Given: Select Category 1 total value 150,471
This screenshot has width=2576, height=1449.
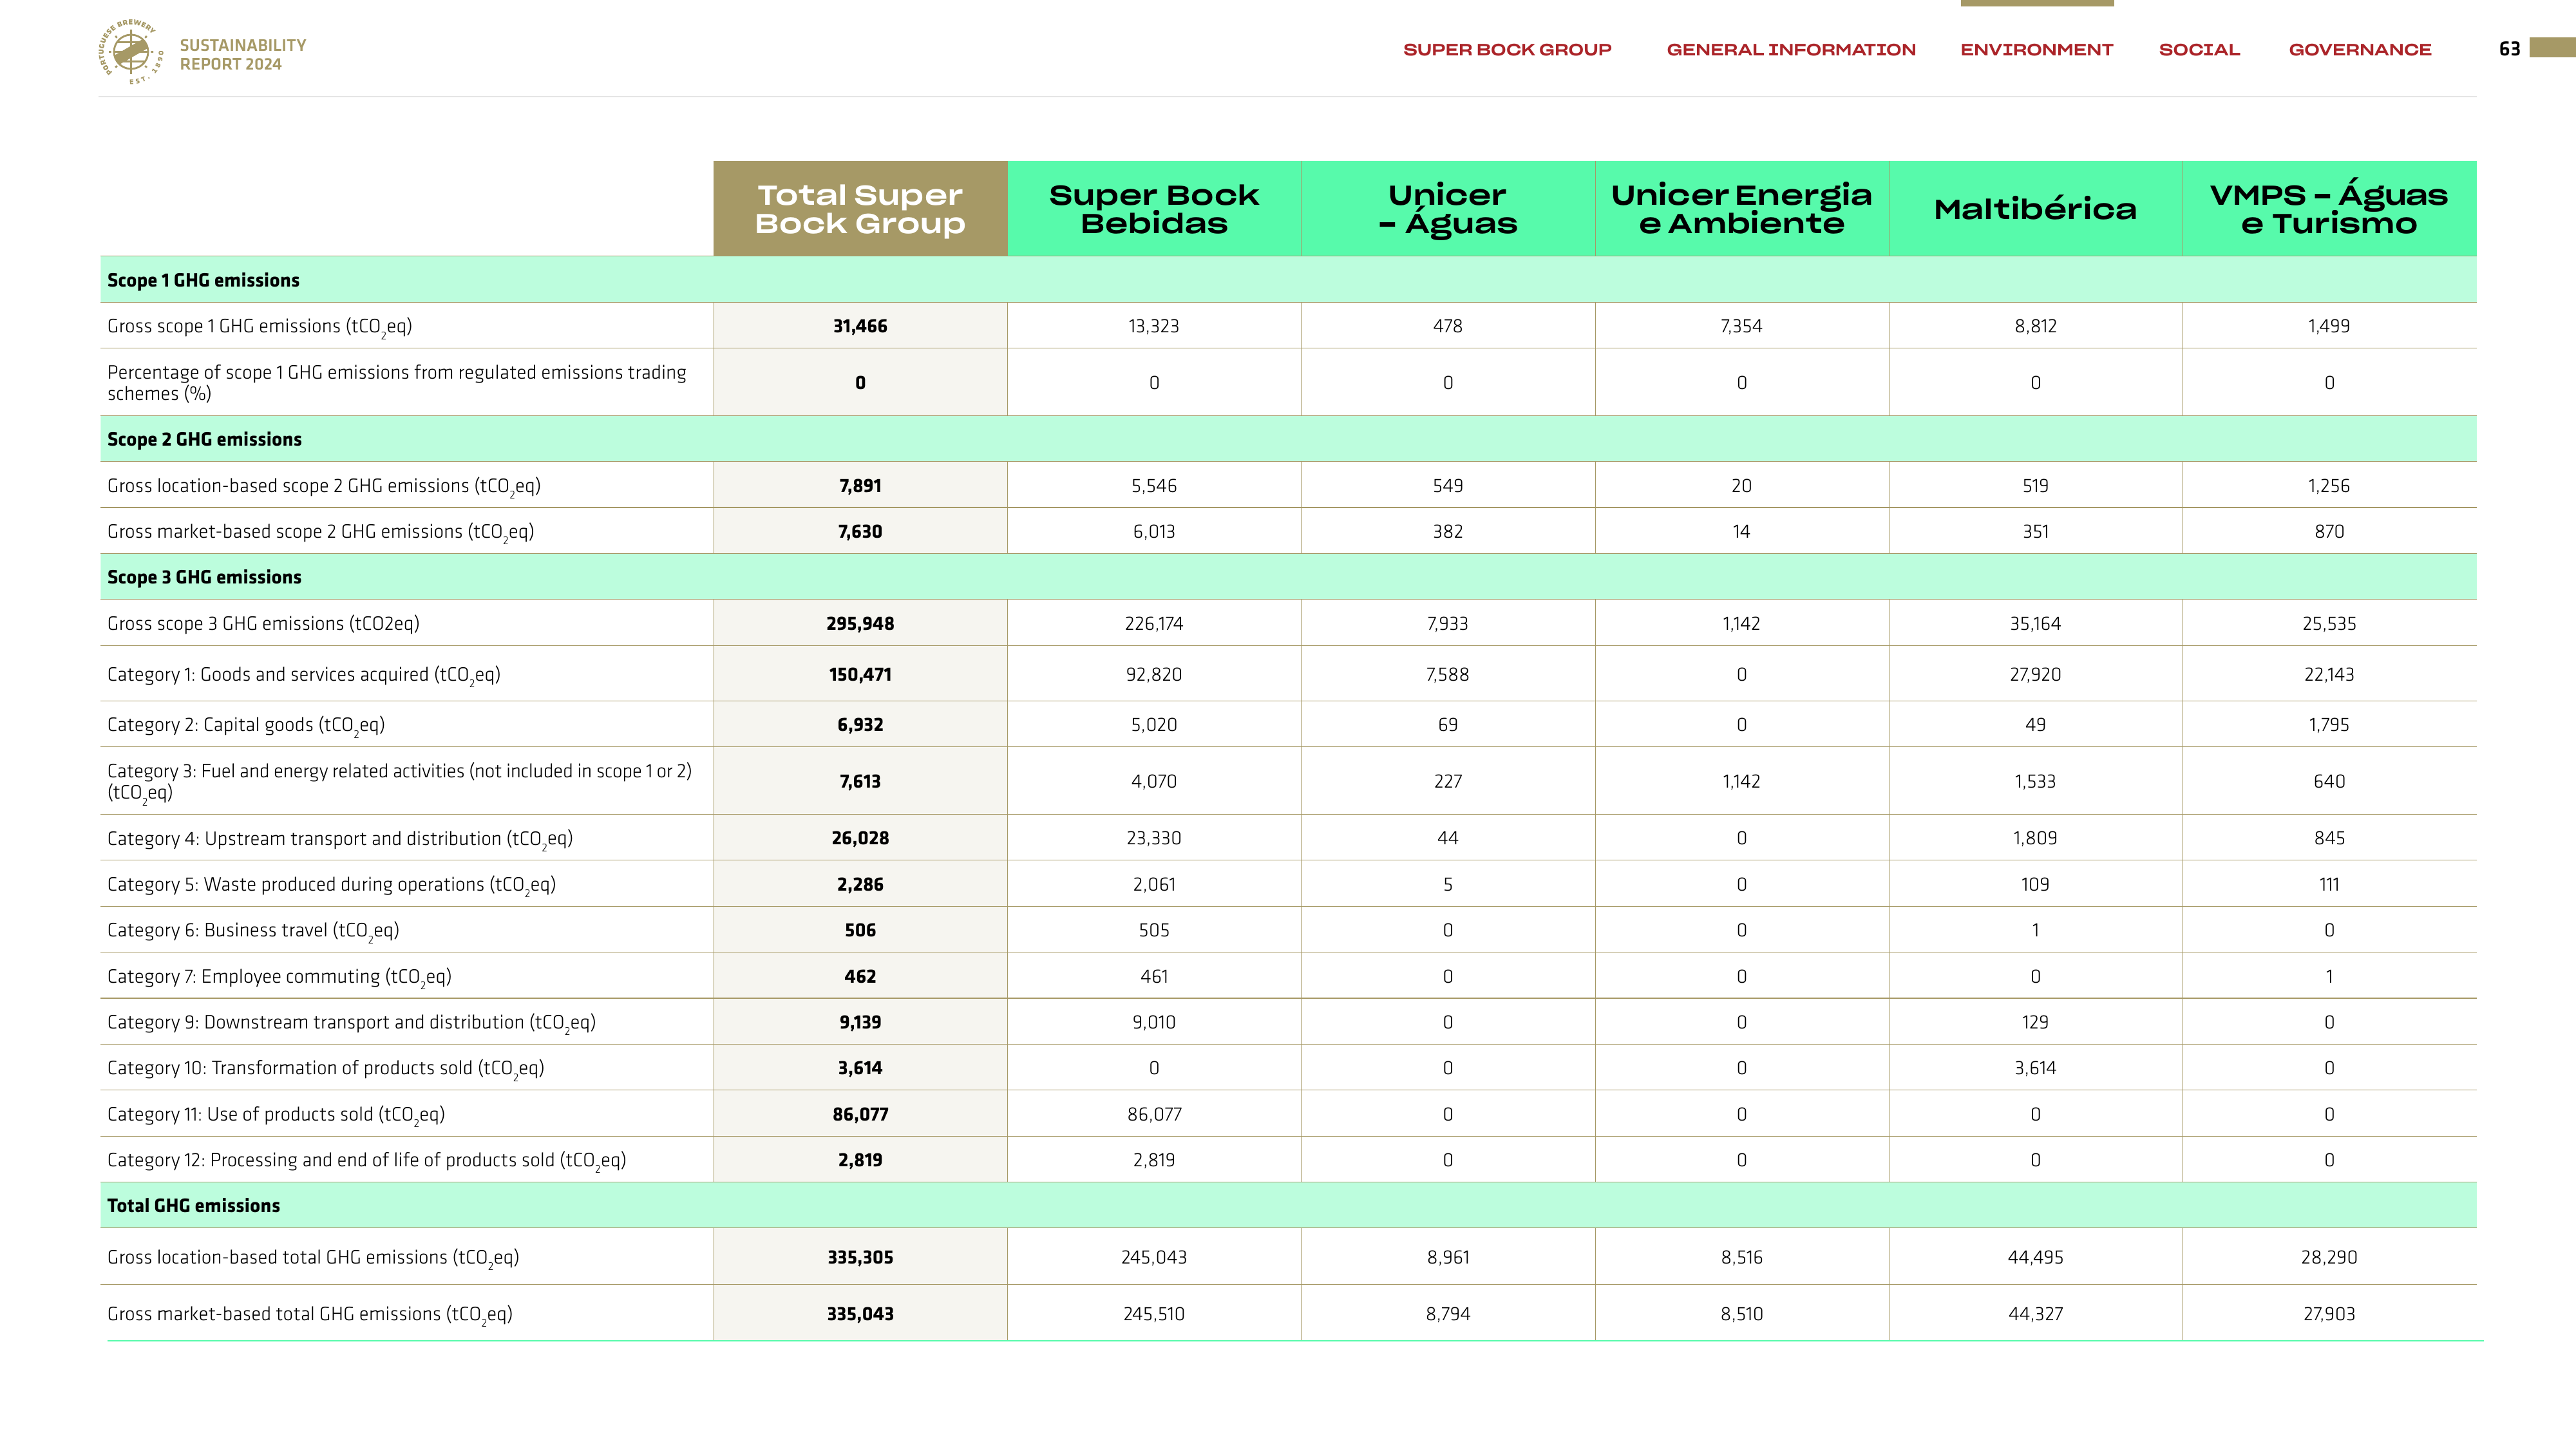Looking at the screenshot, I should 860,675.
